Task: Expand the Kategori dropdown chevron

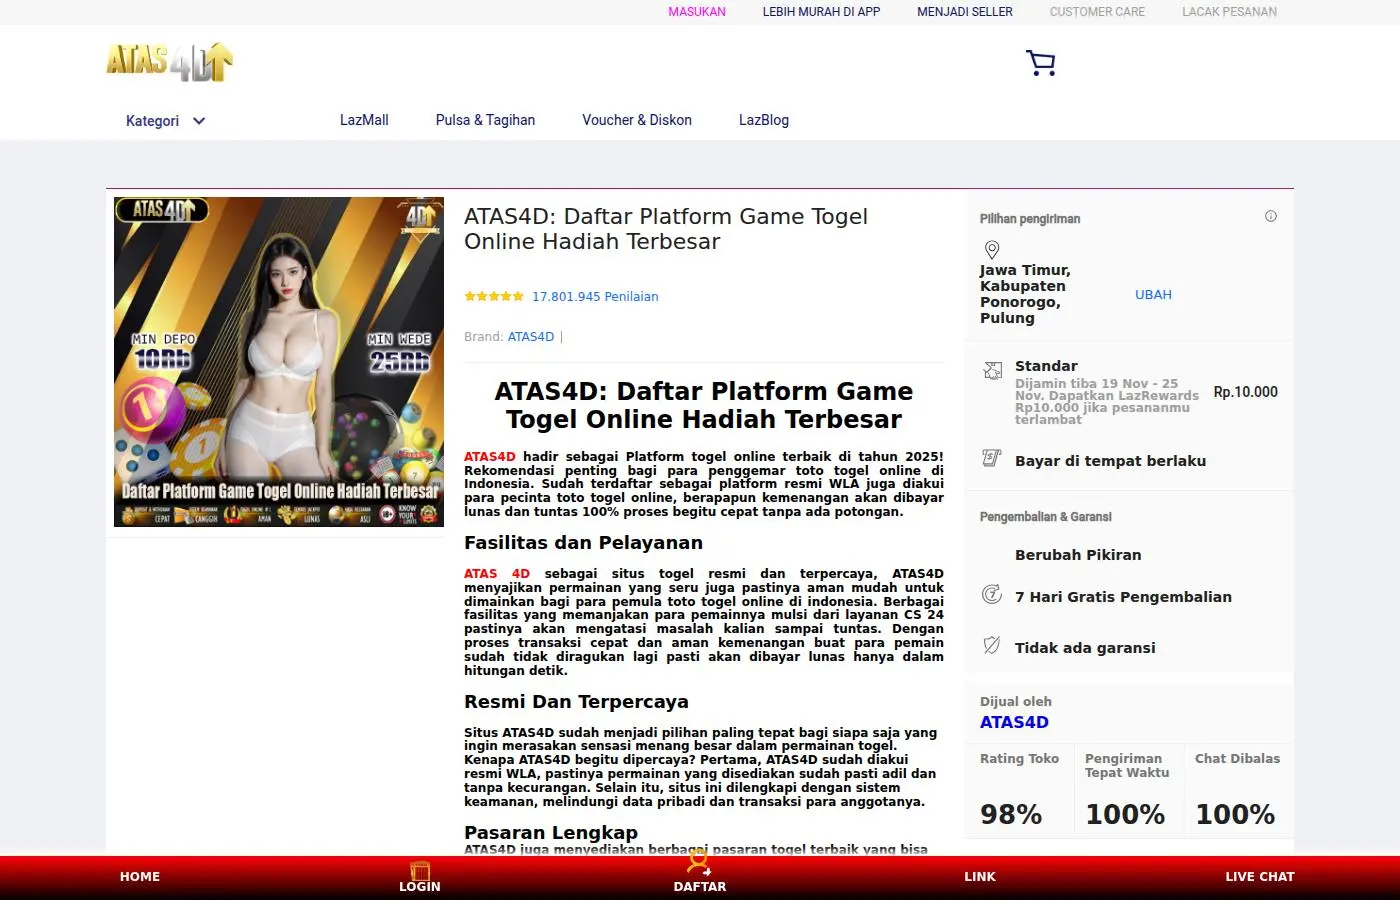Action: [199, 121]
